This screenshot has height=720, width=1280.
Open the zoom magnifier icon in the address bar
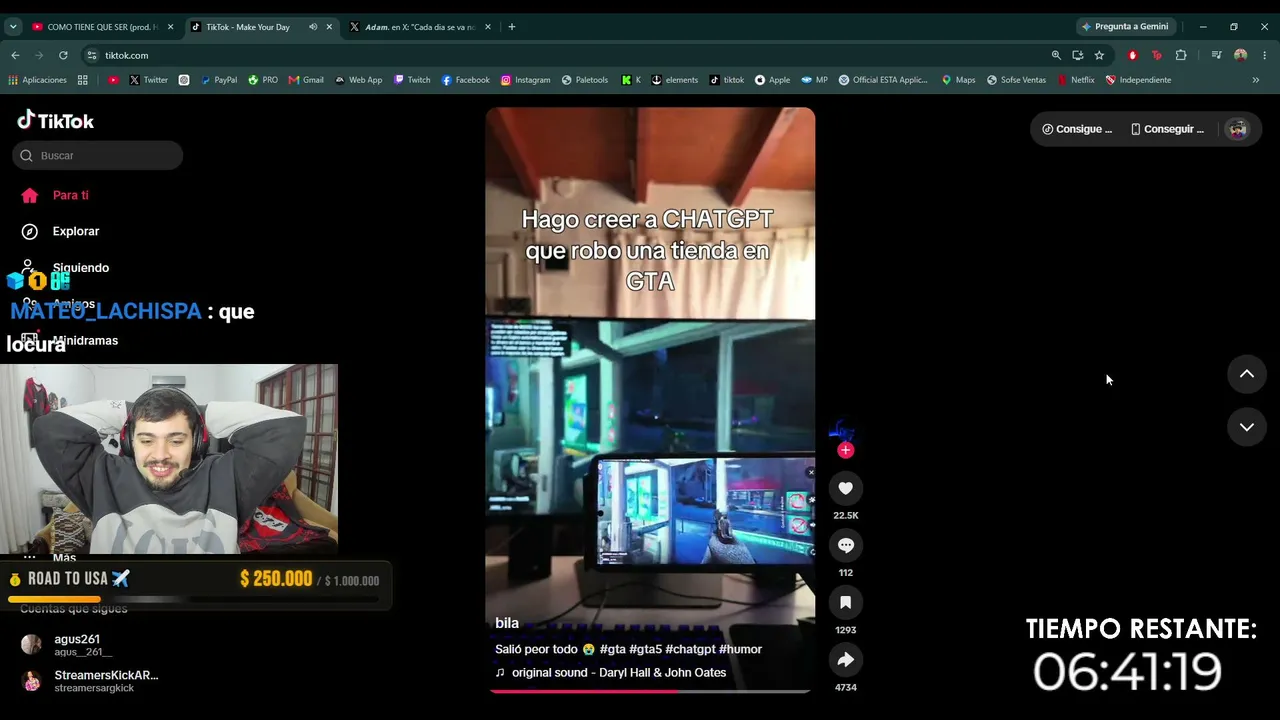pyautogui.click(x=1056, y=55)
